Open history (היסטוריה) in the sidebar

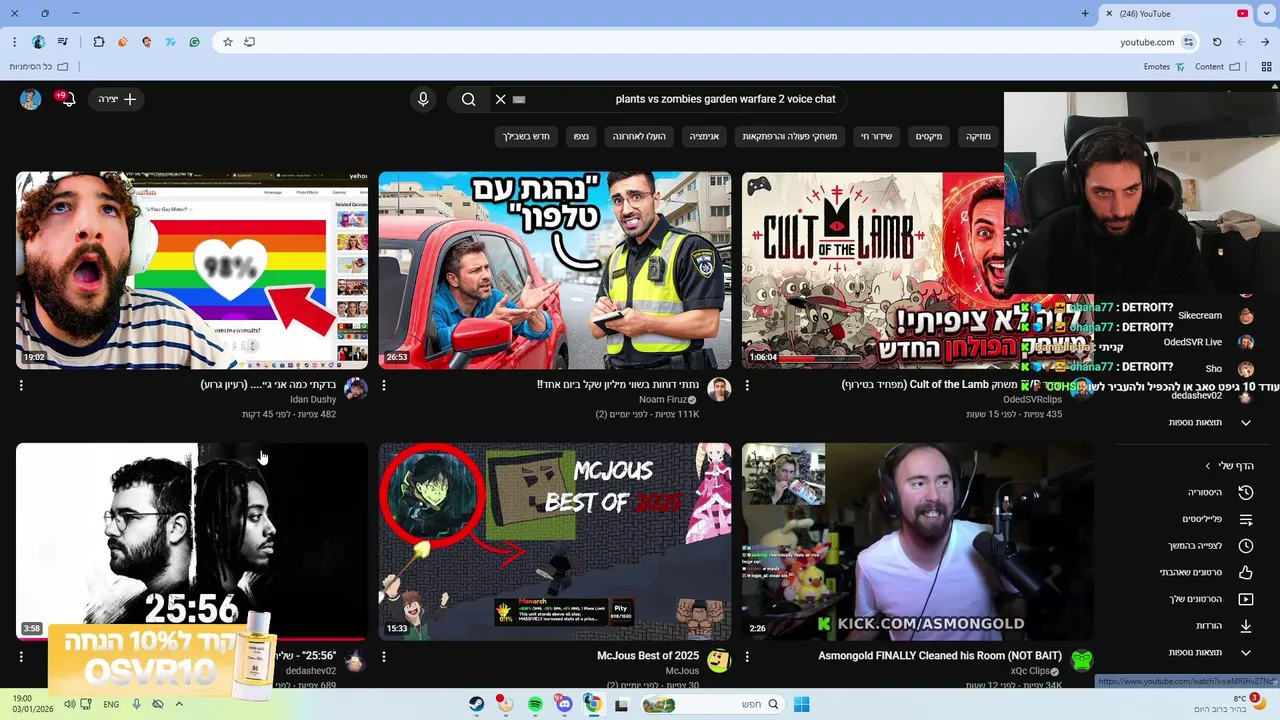(1218, 493)
